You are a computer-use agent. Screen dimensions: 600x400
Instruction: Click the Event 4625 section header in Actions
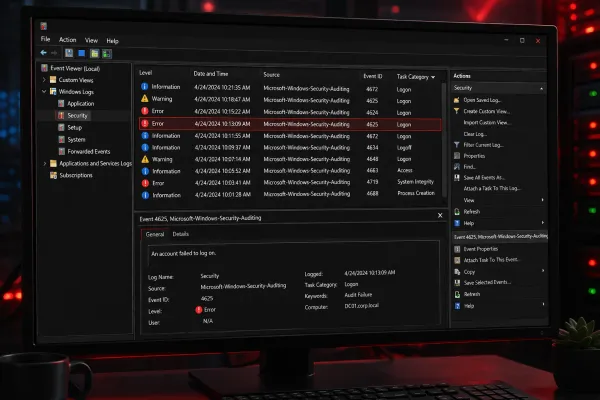[500, 237]
